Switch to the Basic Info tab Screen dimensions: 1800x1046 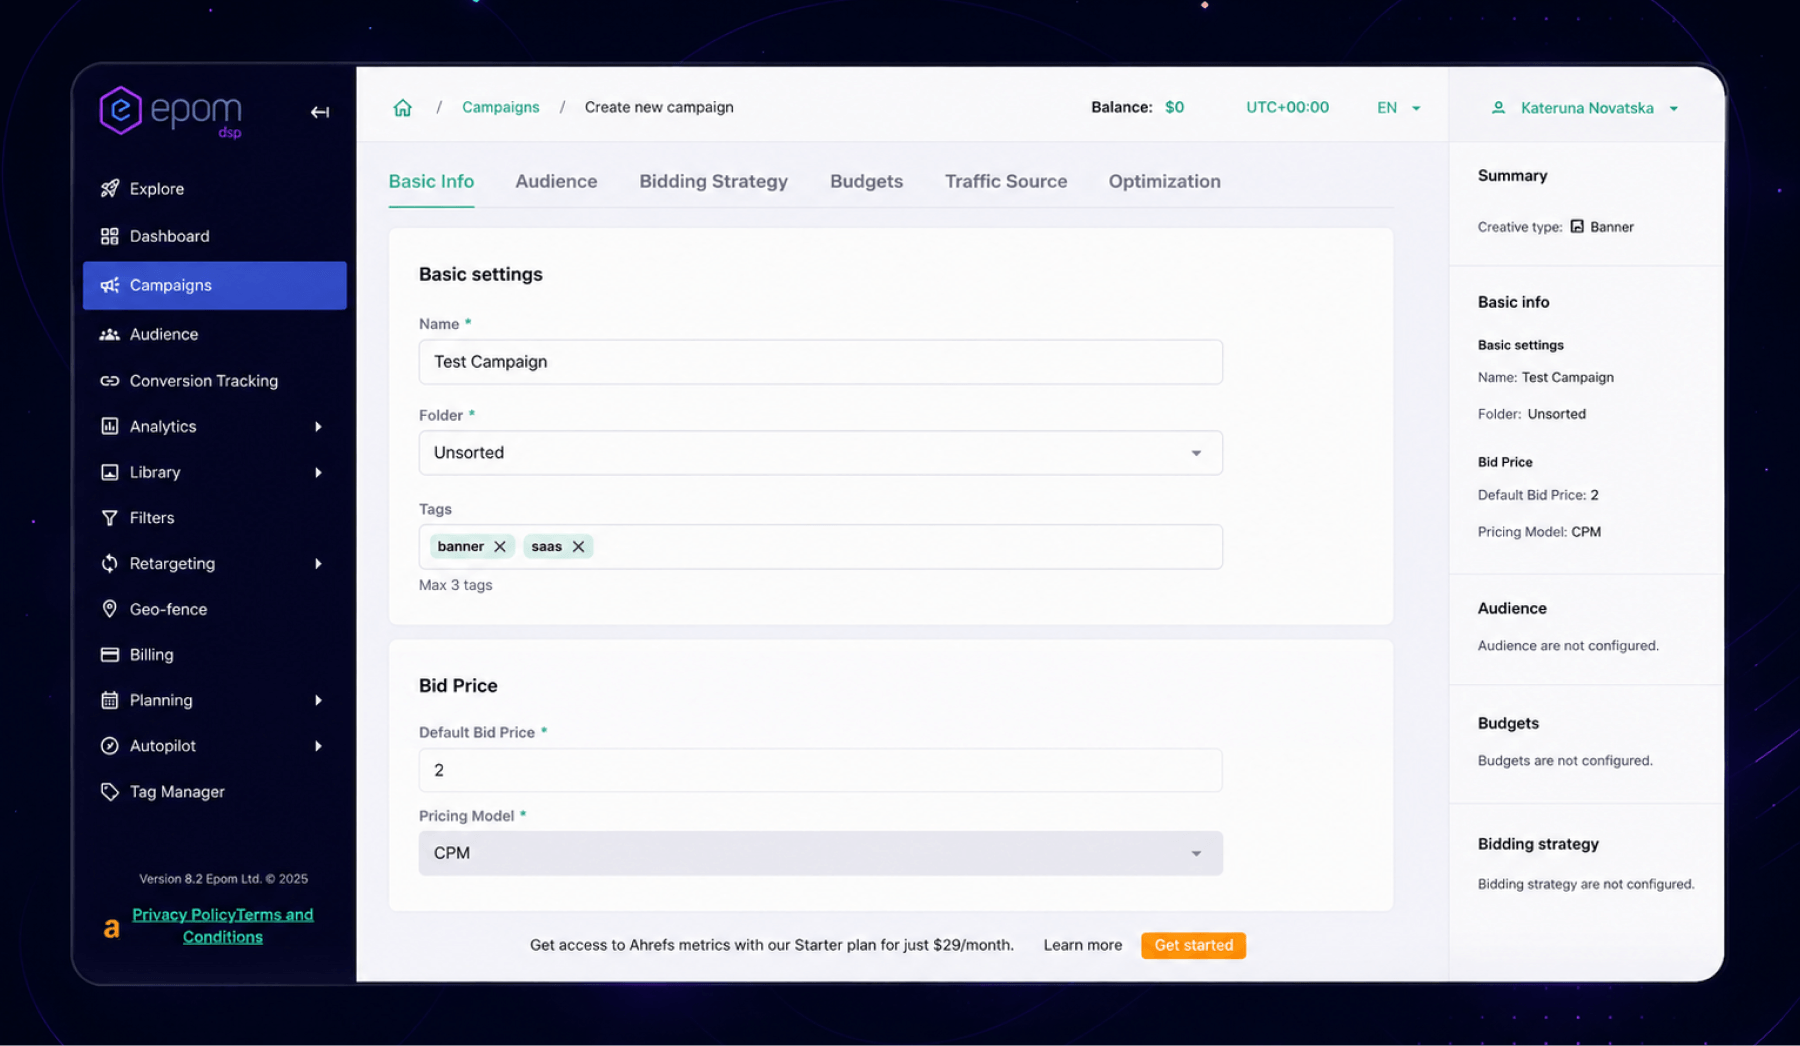click(x=431, y=182)
